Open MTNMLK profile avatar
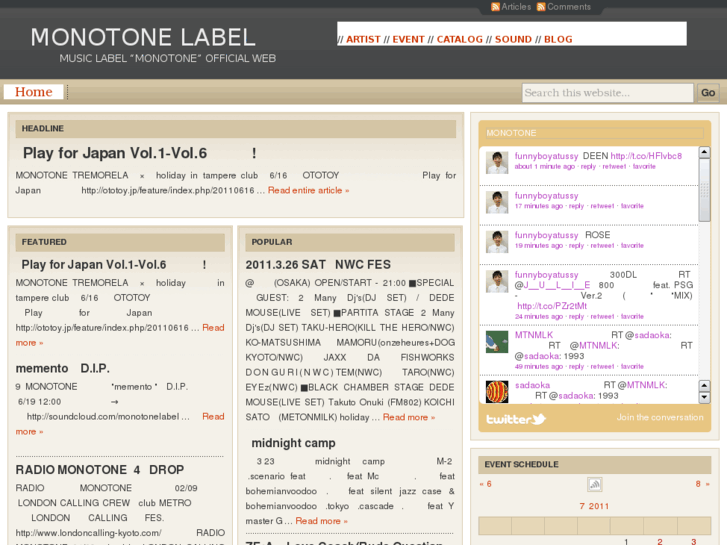Screen dimensions: 727x545 [497, 342]
